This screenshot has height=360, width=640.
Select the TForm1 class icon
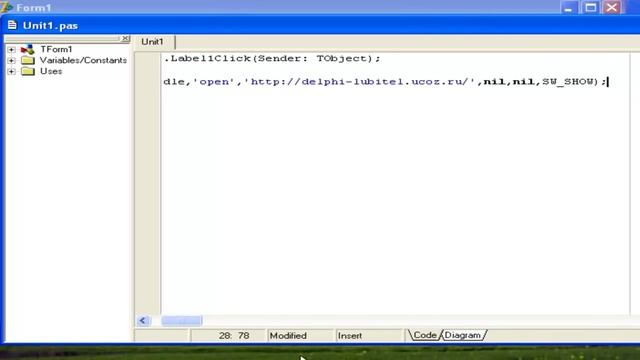point(27,49)
